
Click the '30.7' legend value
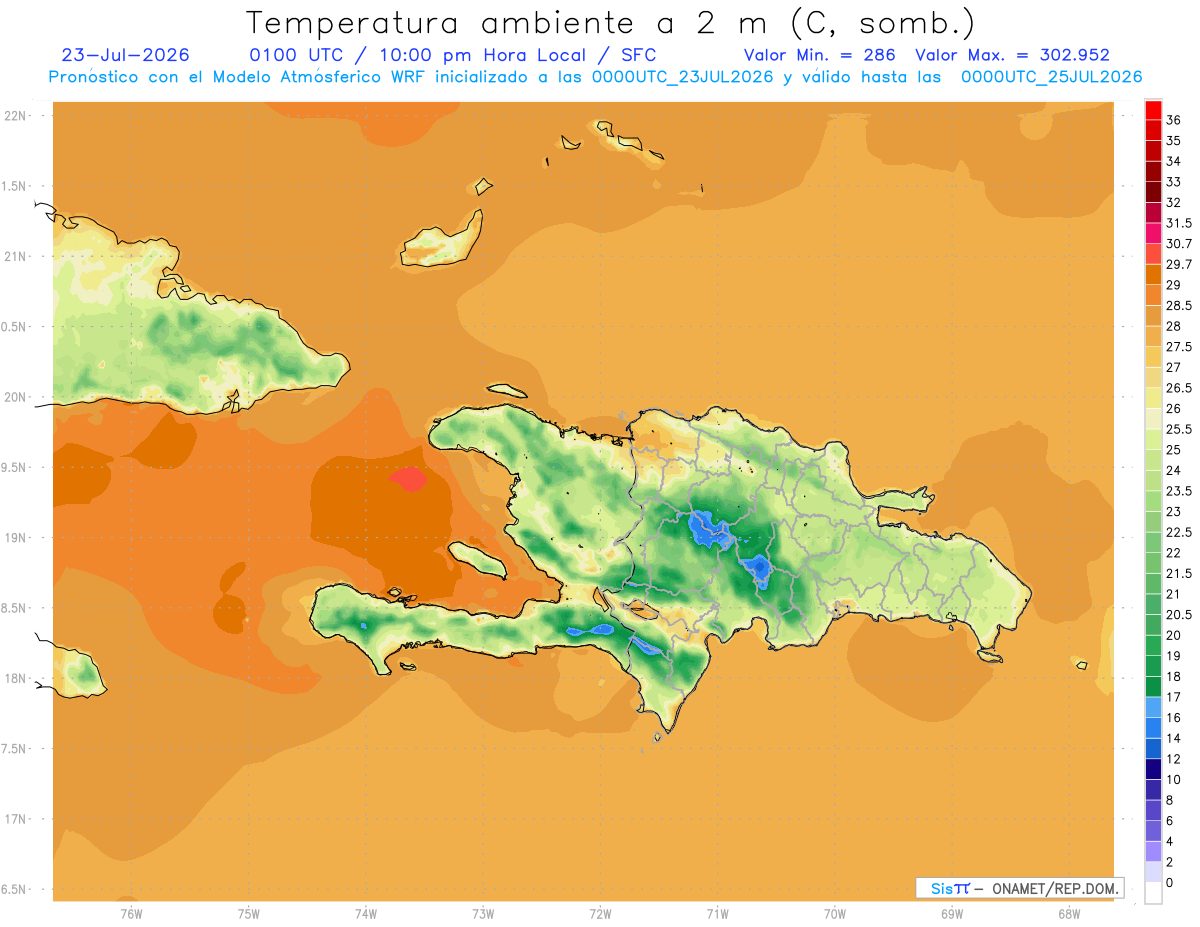[x=1178, y=244]
